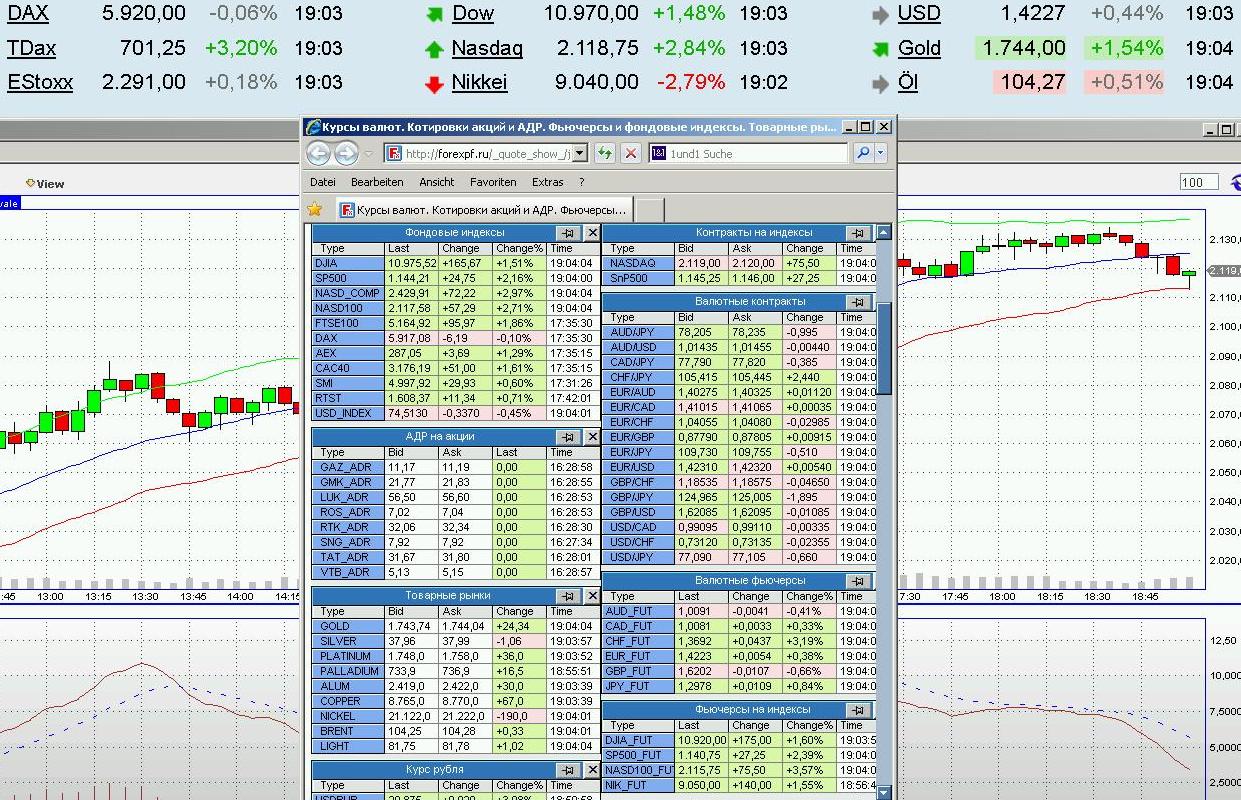Pin the Валютные фьючерсы panel
1241x800 pixels.
(x=858, y=581)
